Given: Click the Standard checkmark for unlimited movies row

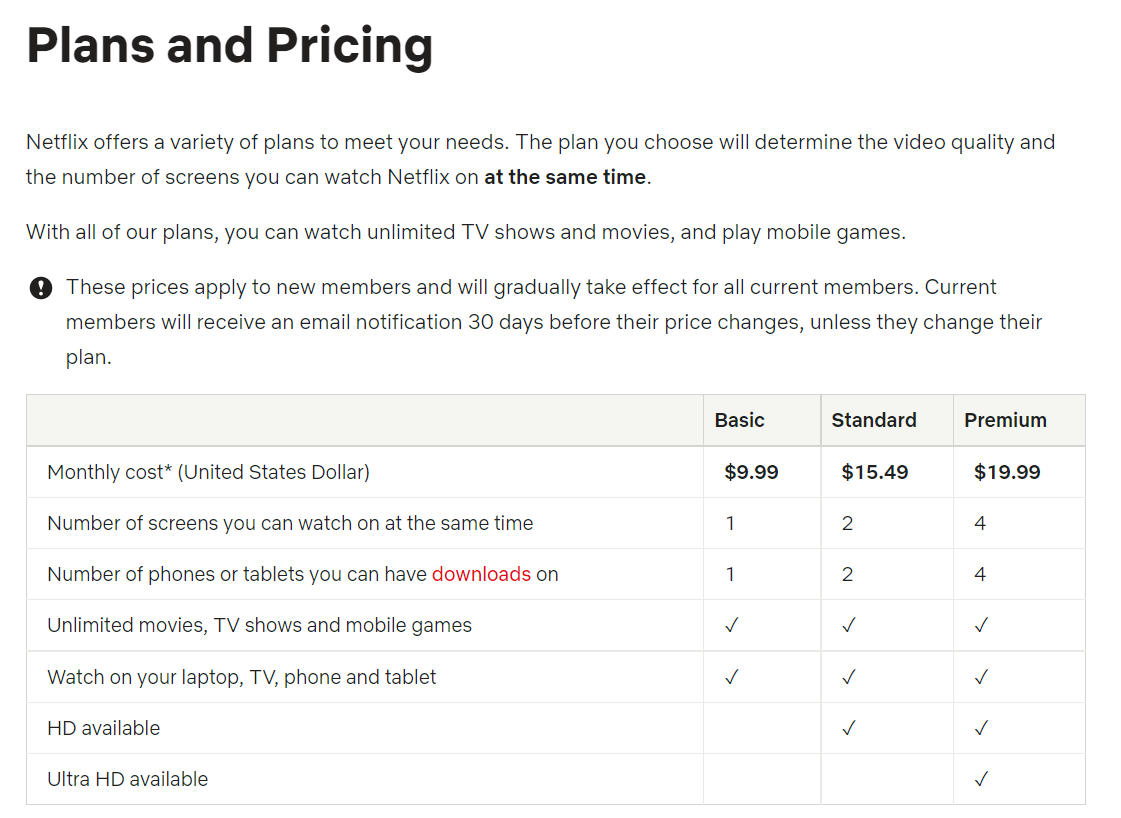Looking at the screenshot, I should [848, 625].
